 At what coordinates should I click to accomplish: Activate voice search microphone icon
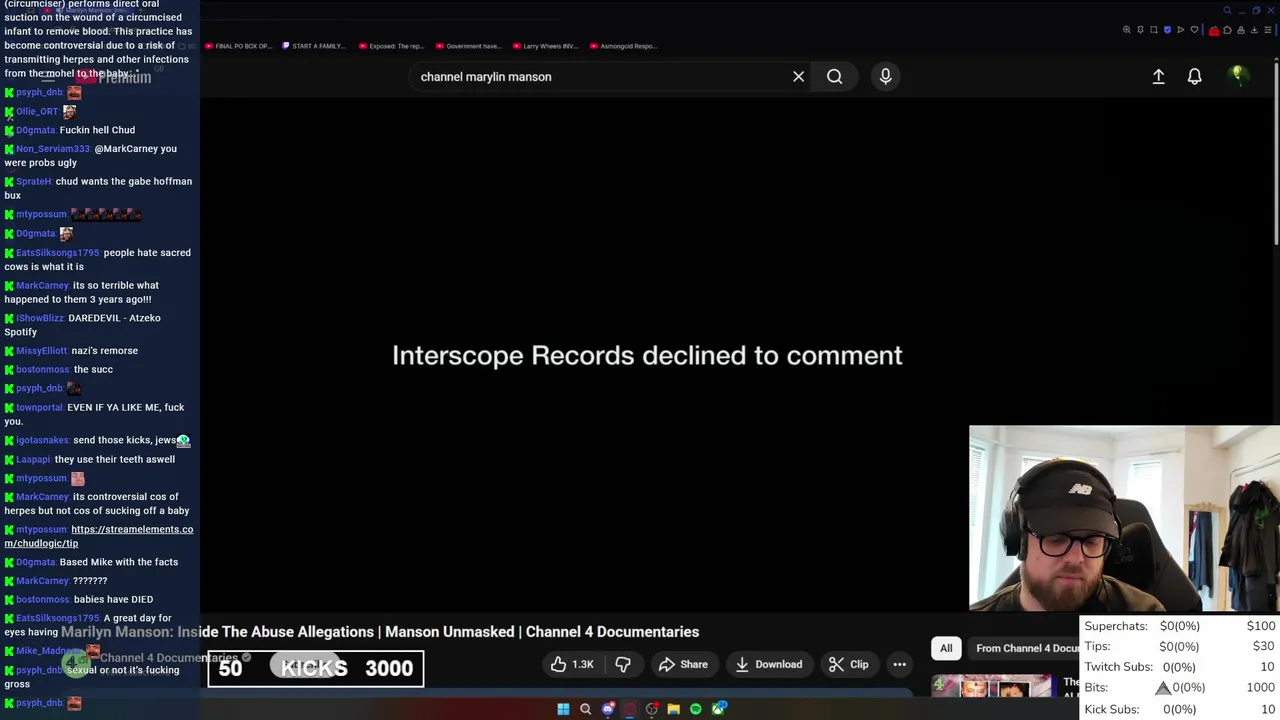tap(885, 76)
